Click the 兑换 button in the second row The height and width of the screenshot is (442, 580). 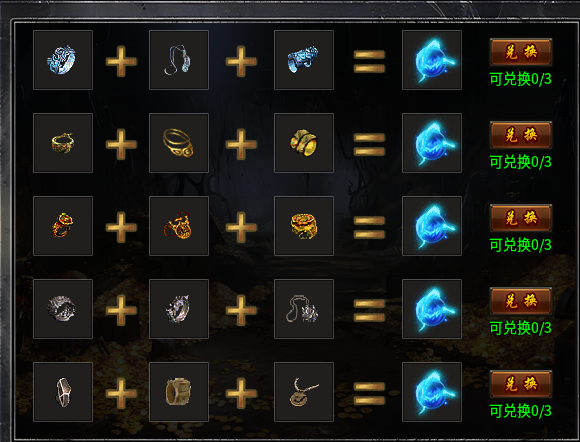coord(521,135)
